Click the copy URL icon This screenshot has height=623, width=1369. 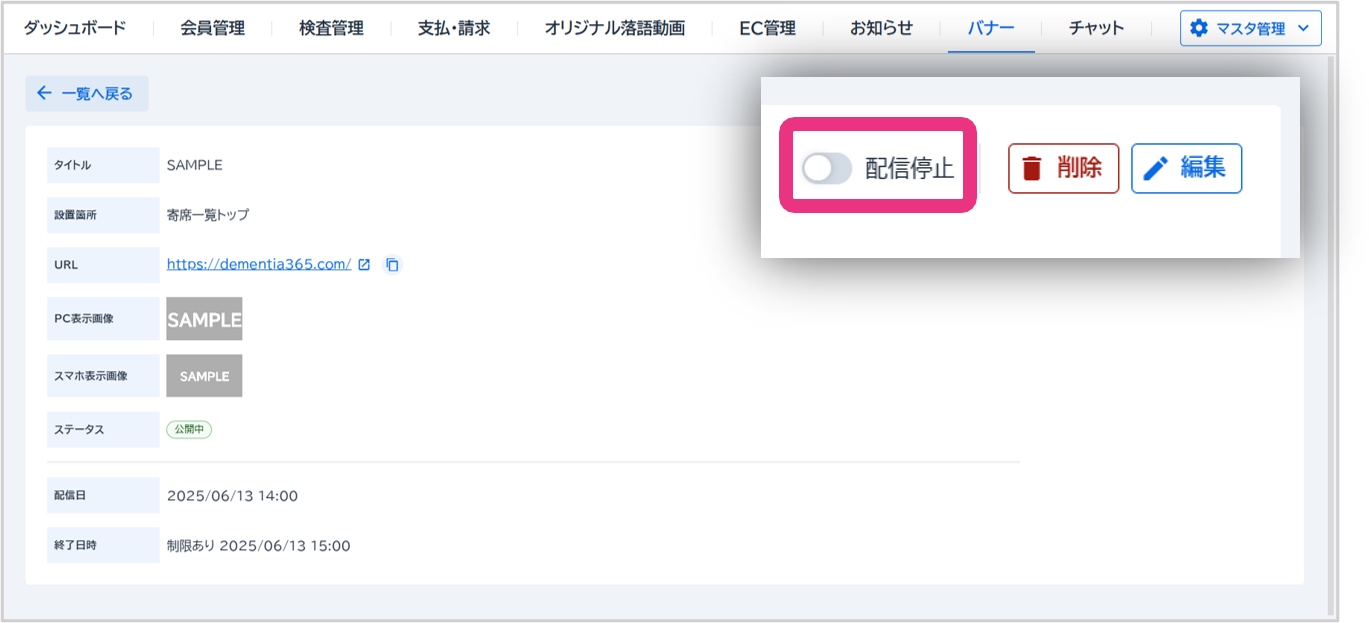[393, 265]
